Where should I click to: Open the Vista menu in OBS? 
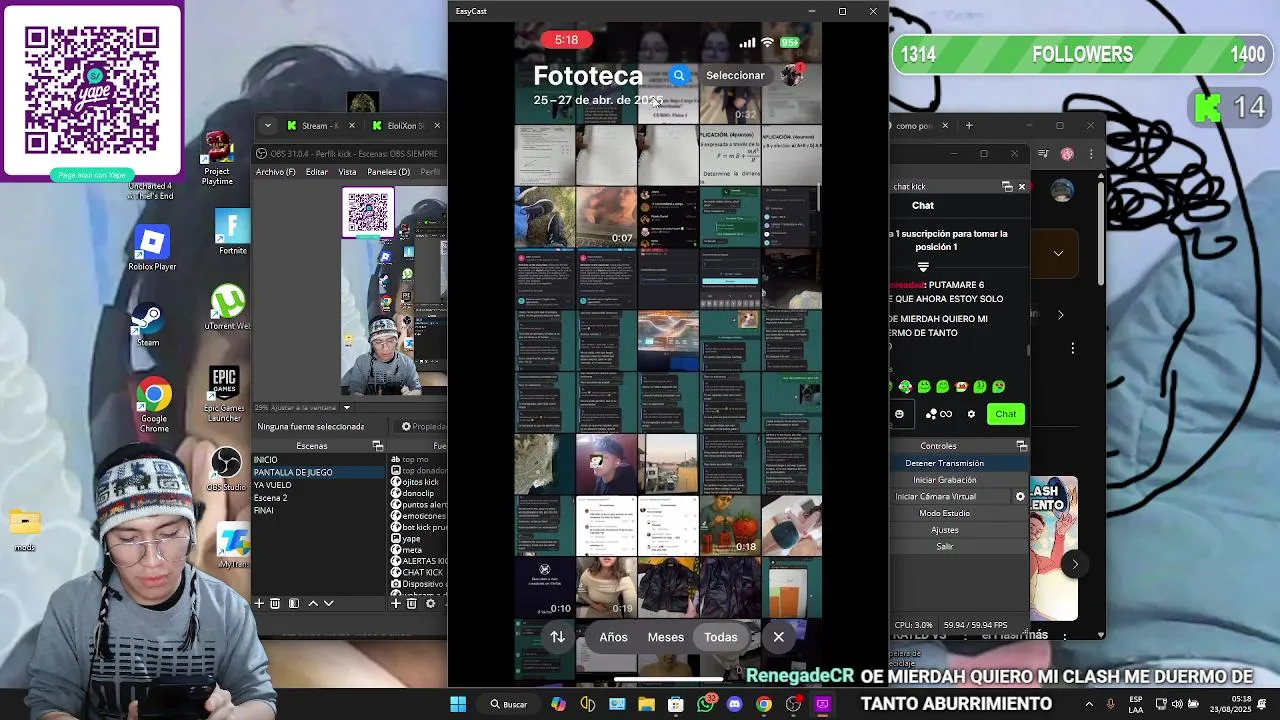click(x=347, y=172)
